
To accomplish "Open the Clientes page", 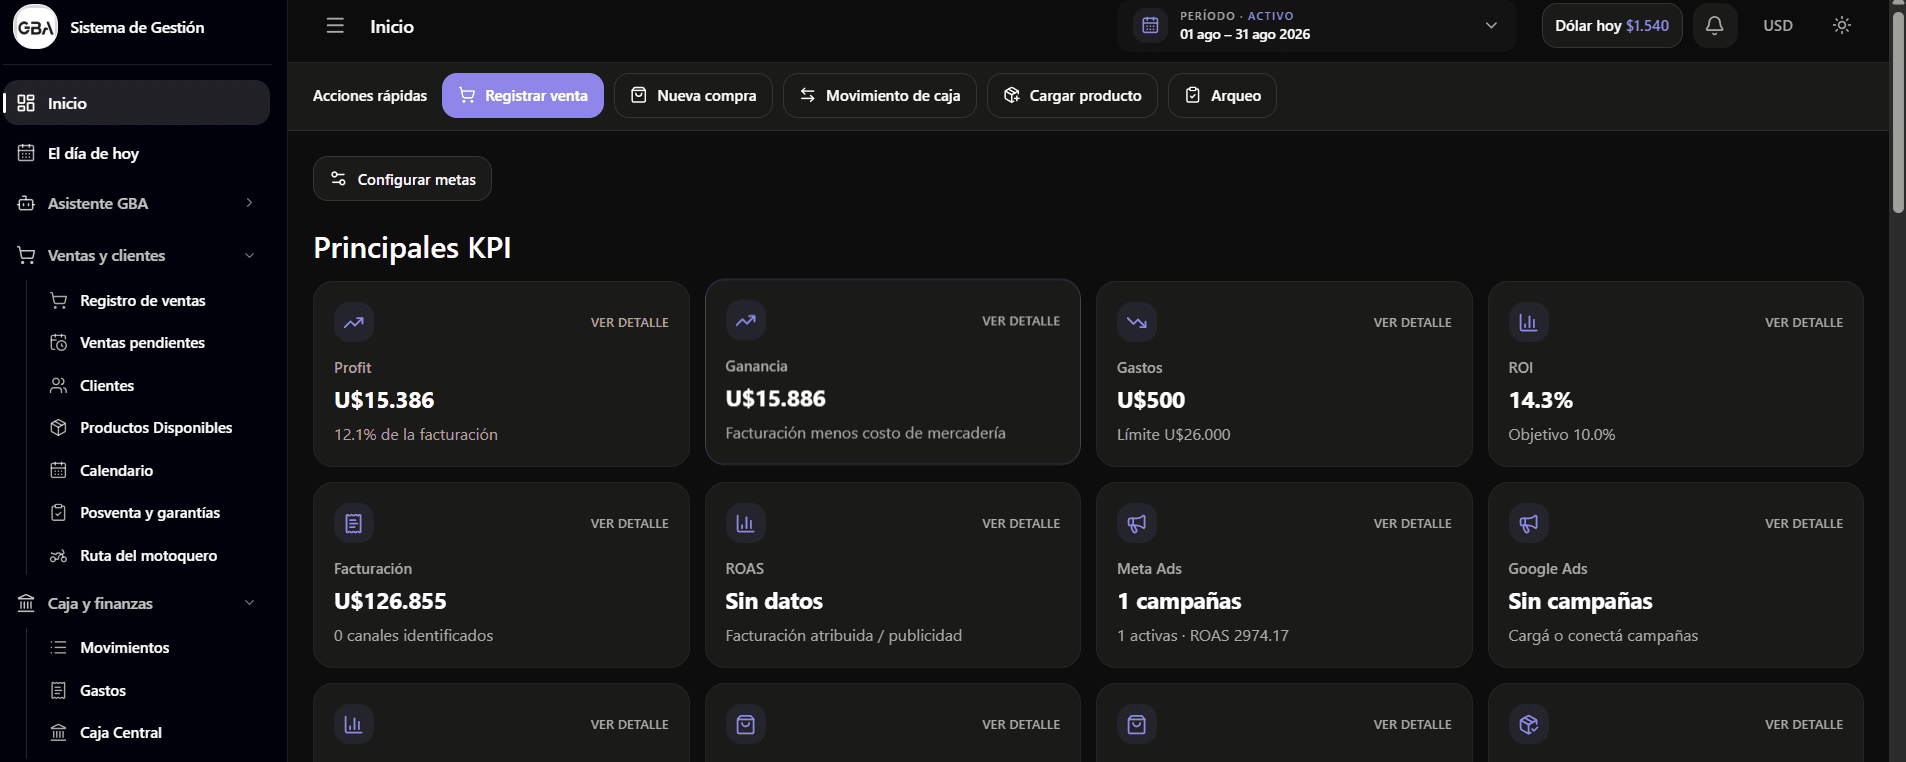I will [x=107, y=386].
